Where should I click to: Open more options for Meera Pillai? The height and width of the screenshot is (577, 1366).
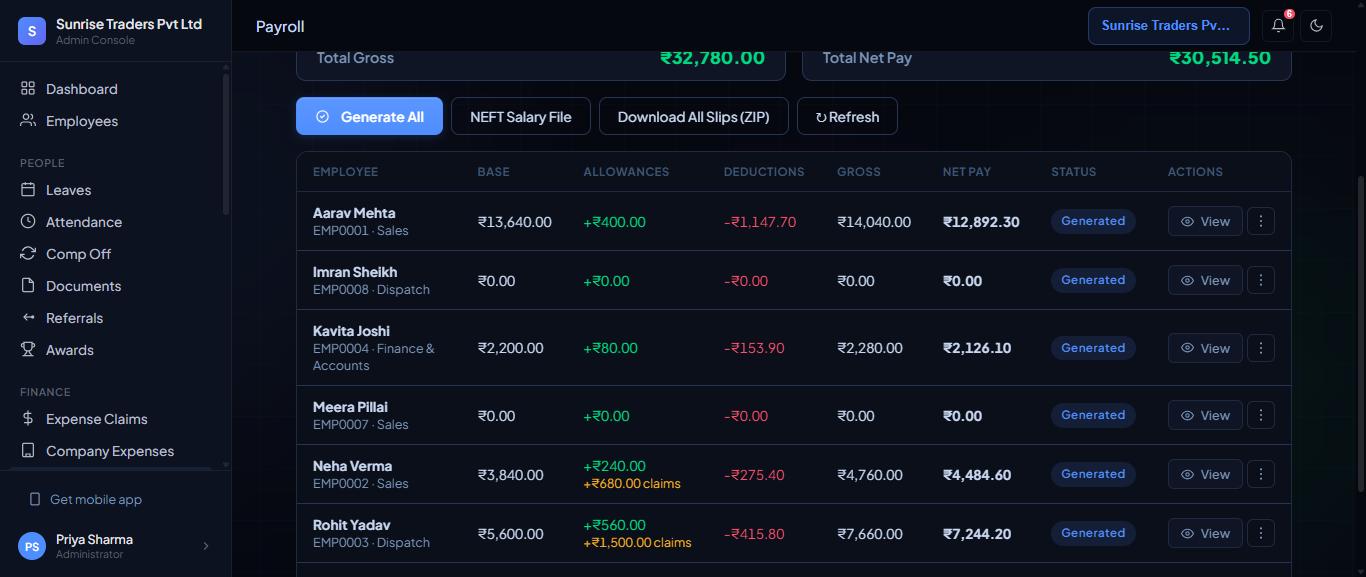(x=1261, y=415)
